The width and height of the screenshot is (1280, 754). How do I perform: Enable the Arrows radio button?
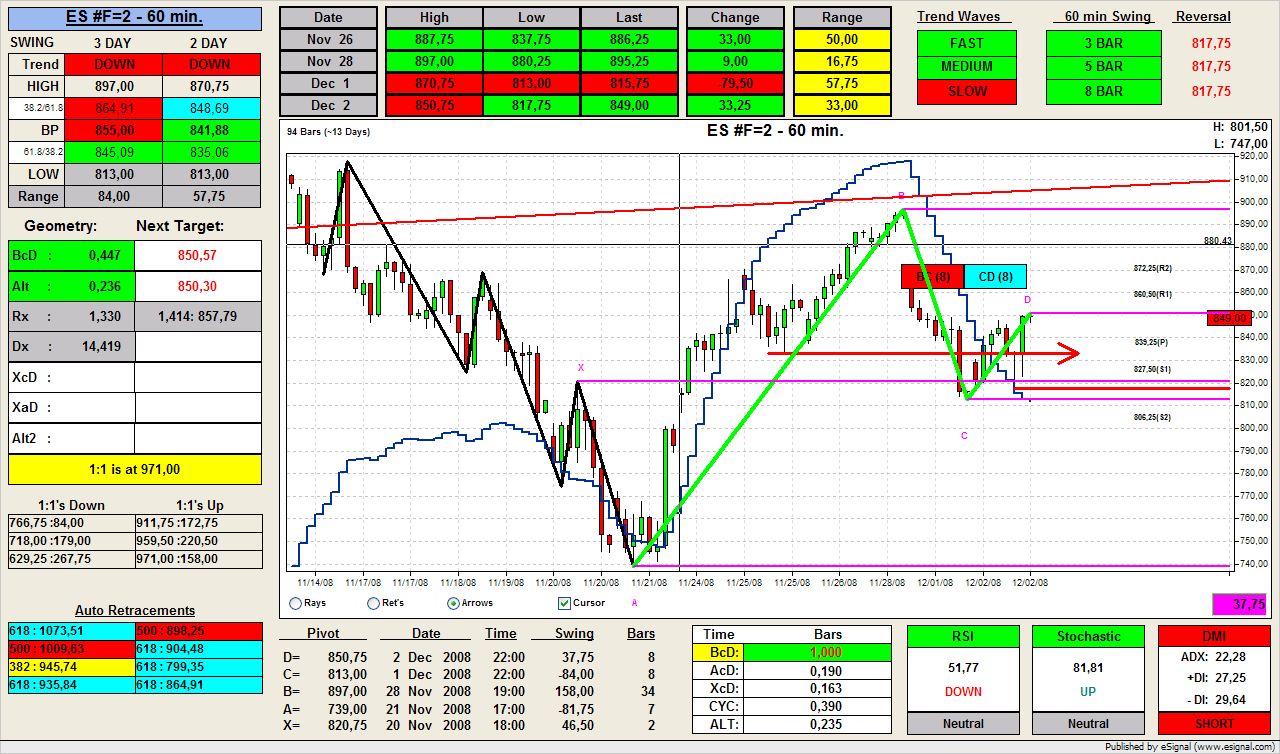click(454, 603)
